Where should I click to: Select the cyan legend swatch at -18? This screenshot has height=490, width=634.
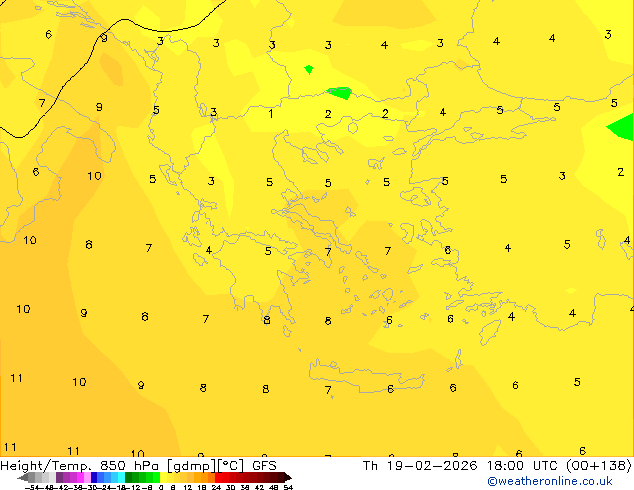coord(121,477)
